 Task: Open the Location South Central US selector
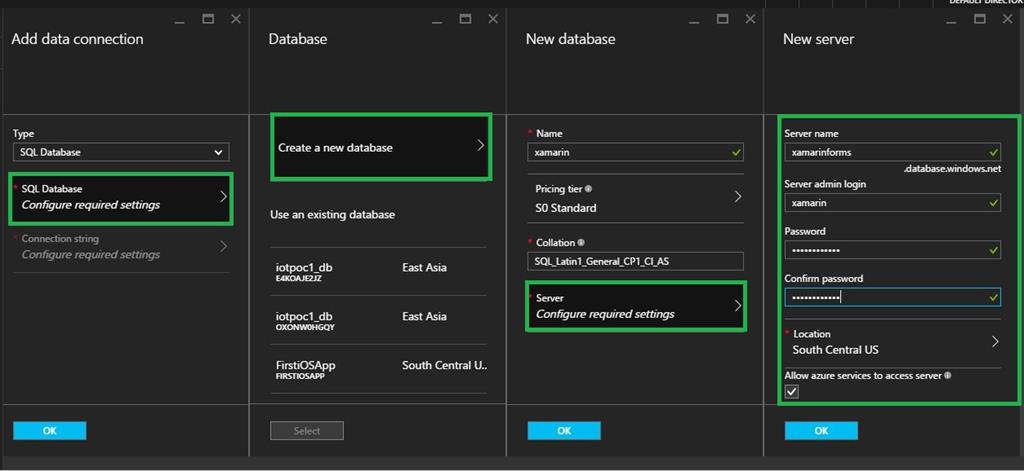[892, 342]
